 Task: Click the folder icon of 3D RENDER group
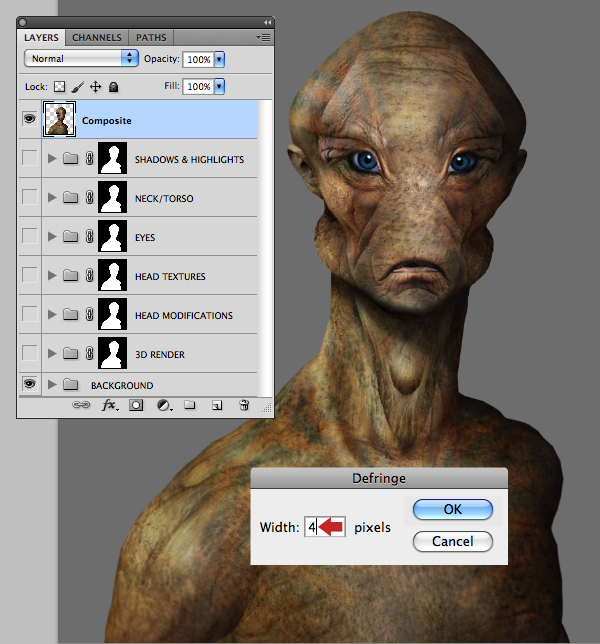pyautogui.click(x=71, y=353)
